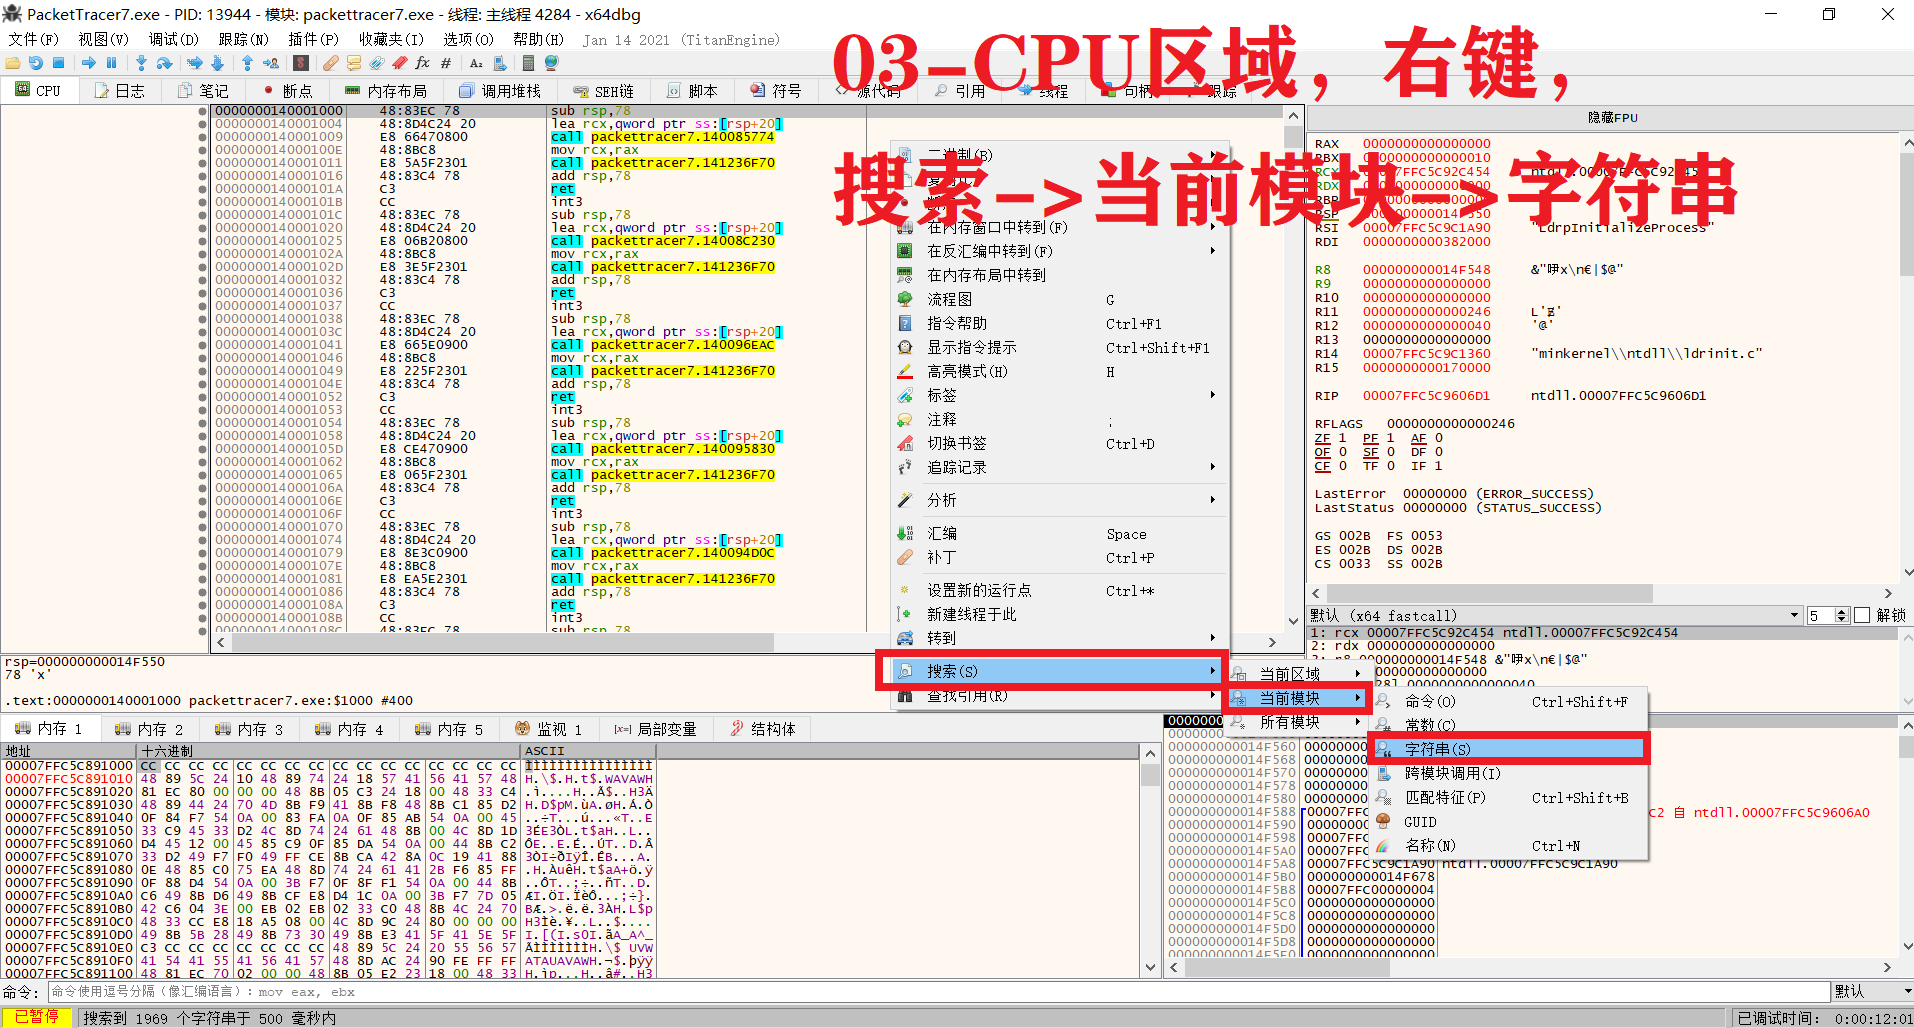Click the run-to-user-code icon
1914x1028 pixels.
click(272, 64)
